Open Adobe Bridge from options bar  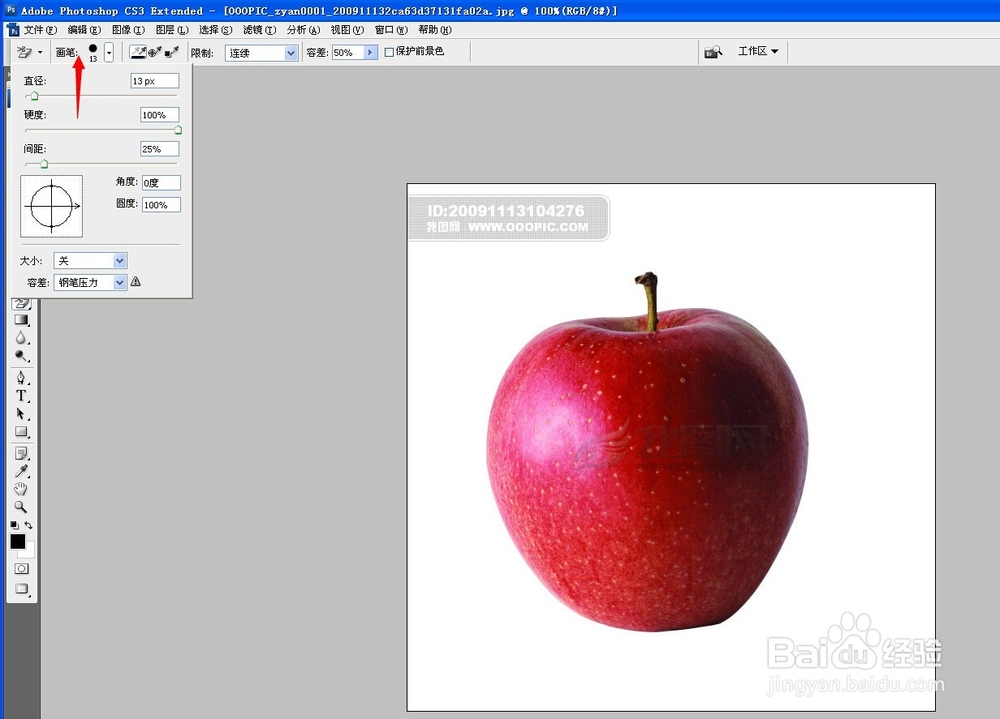pos(713,52)
